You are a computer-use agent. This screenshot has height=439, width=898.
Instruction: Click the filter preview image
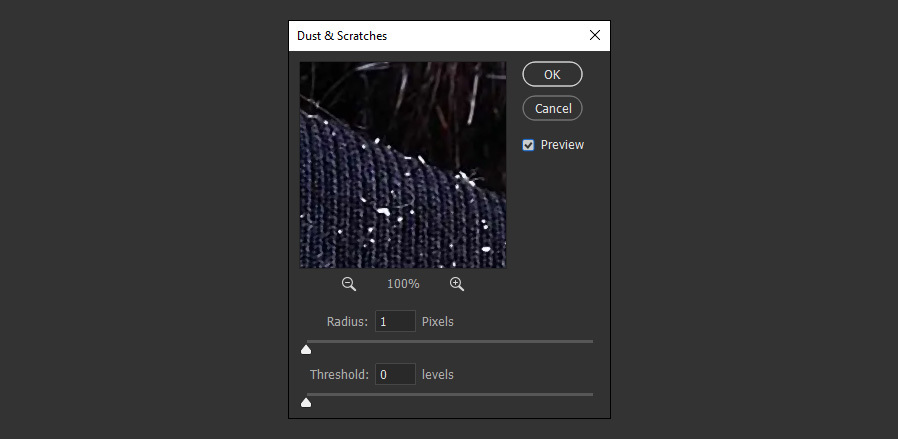click(403, 165)
